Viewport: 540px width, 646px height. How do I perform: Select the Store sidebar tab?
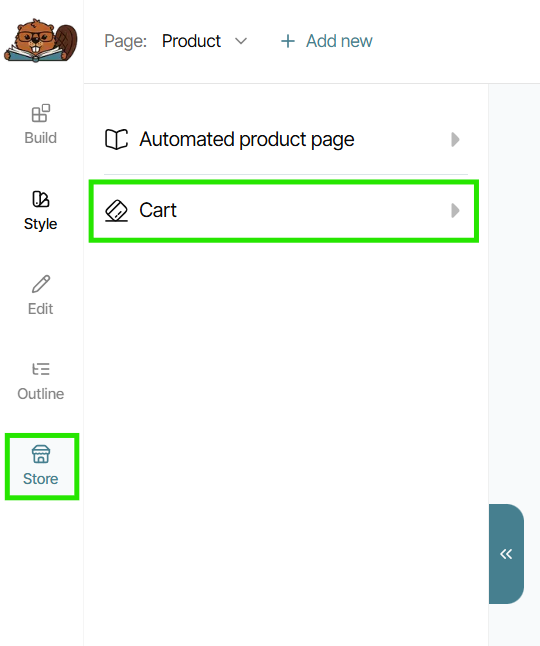(x=40, y=466)
